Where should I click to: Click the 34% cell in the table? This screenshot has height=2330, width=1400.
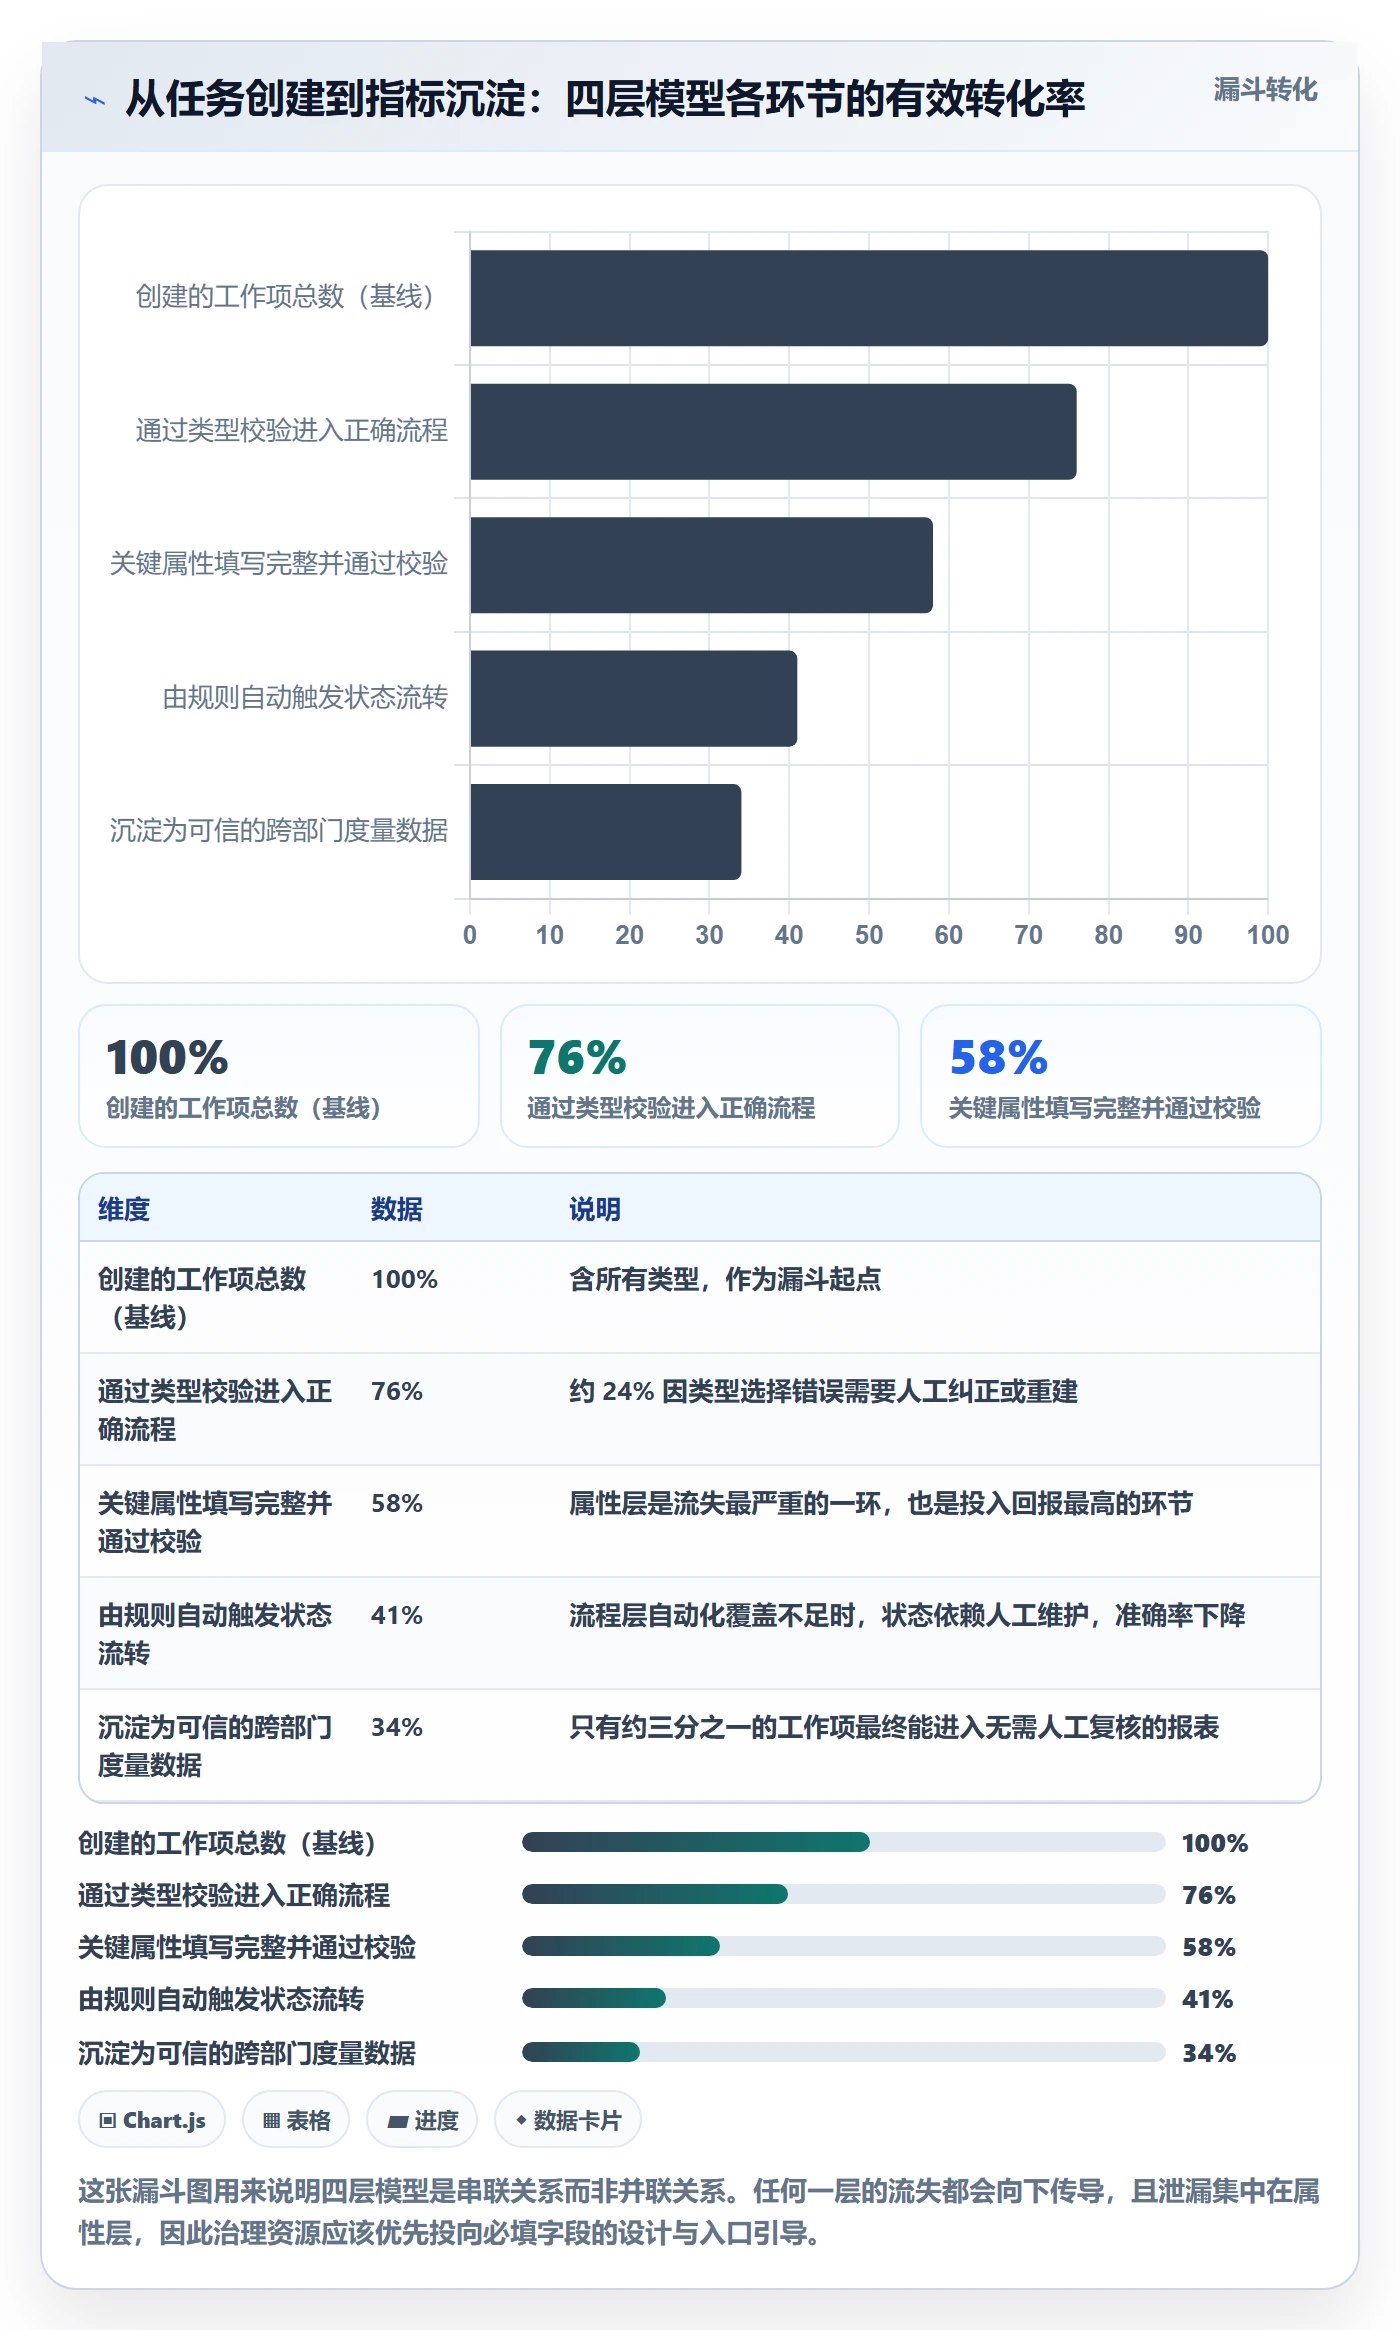[397, 1727]
